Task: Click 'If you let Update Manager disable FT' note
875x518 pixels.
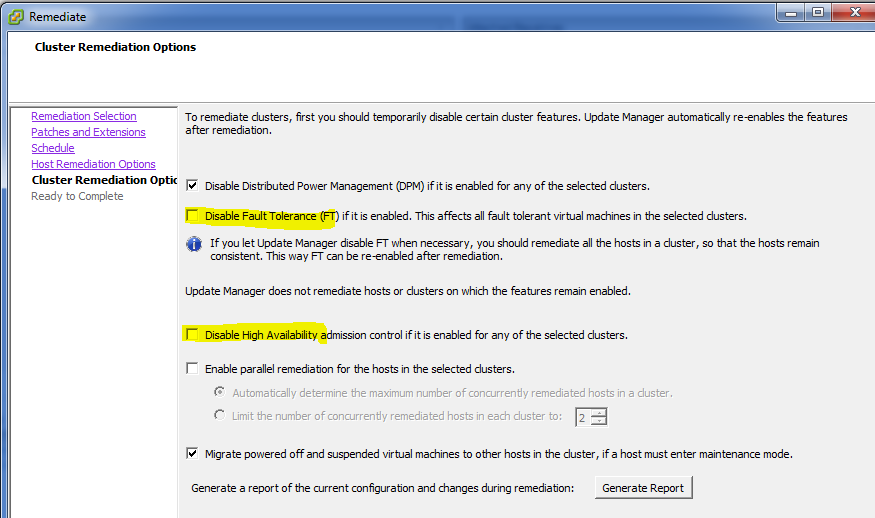Action: [515, 250]
